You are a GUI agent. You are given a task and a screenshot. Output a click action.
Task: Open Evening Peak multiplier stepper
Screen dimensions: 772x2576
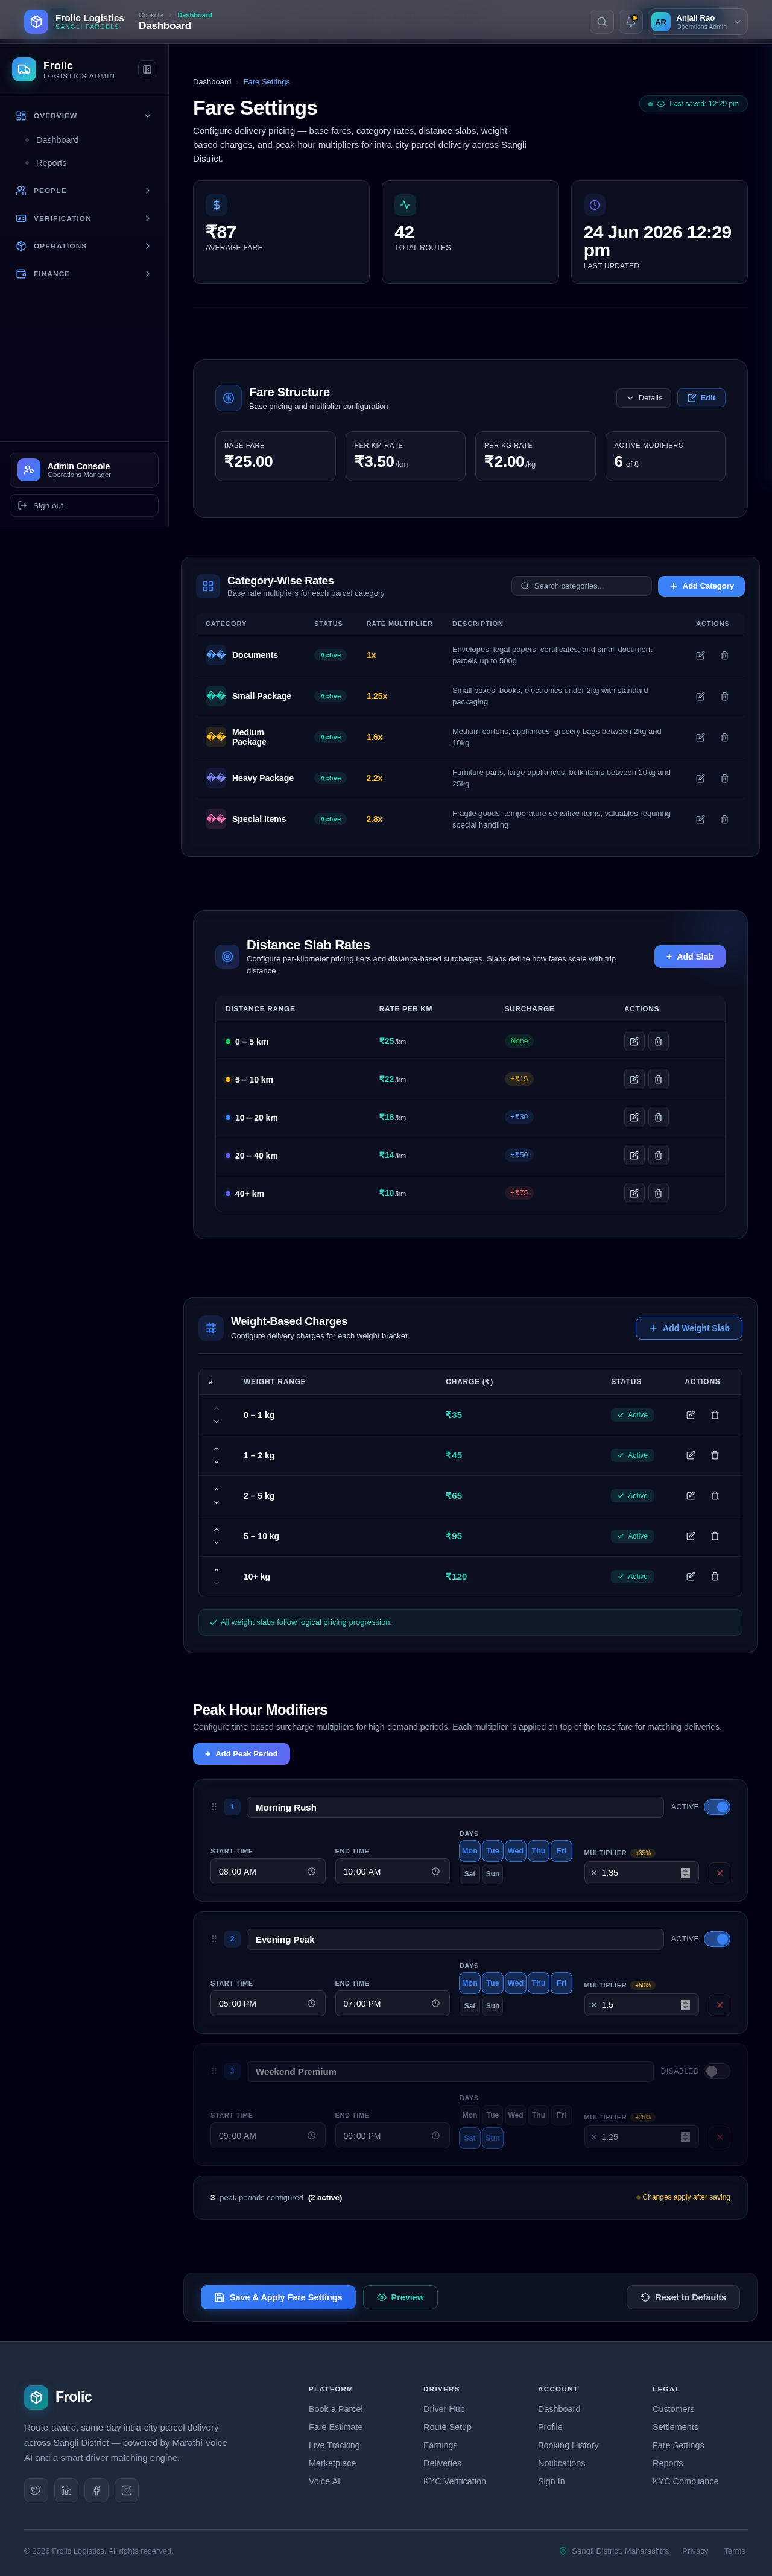(x=685, y=2004)
